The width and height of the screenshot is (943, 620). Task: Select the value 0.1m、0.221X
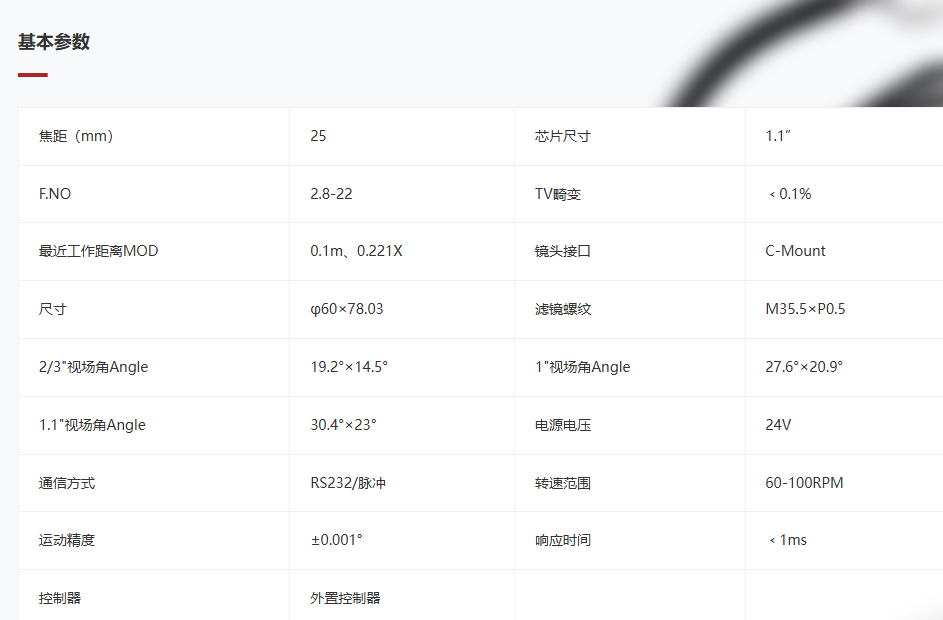356,251
